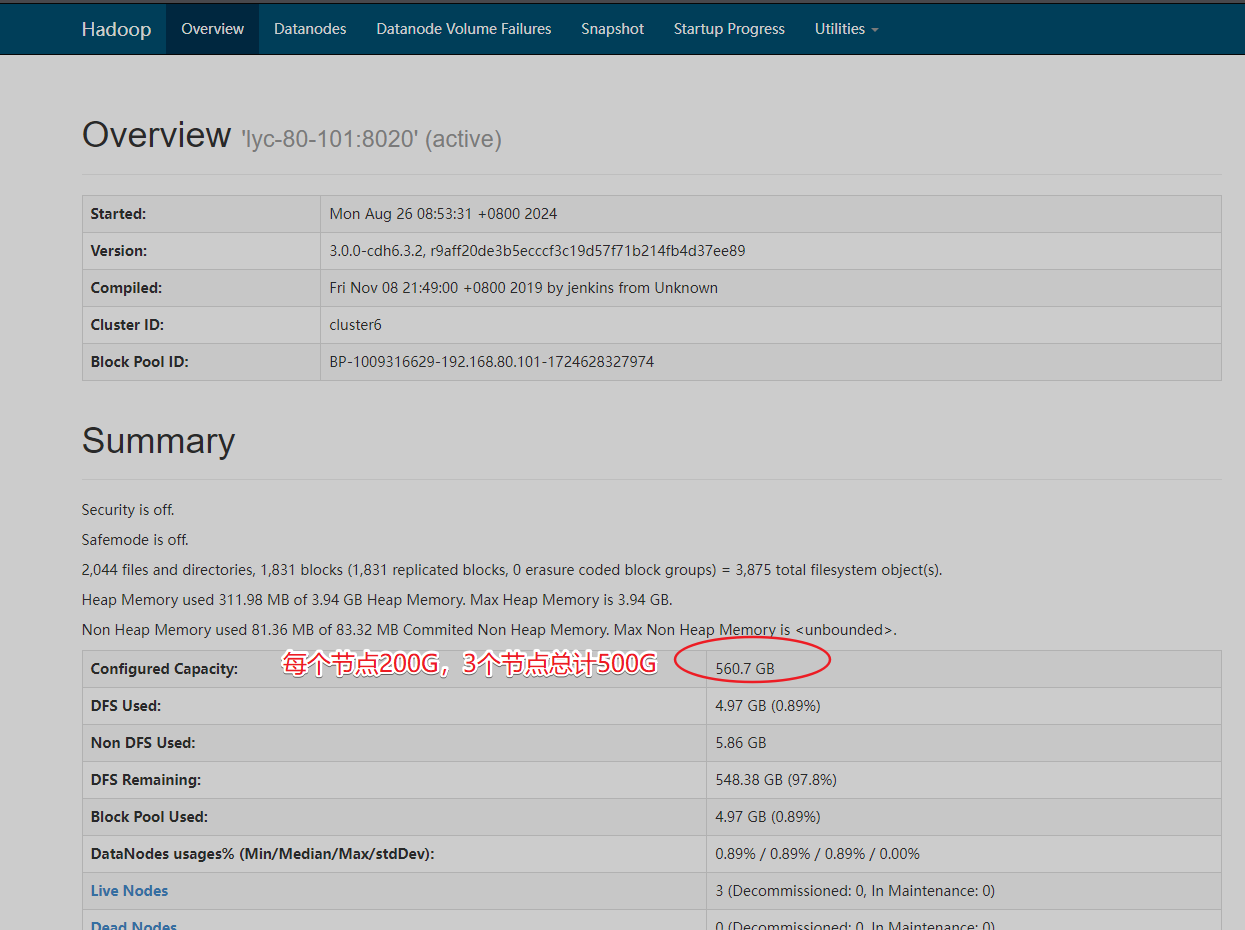Image resolution: width=1245 pixels, height=930 pixels.
Task: Open Datanode Volume Failures tab
Action: pyautogui.click(x=464, y=29)
